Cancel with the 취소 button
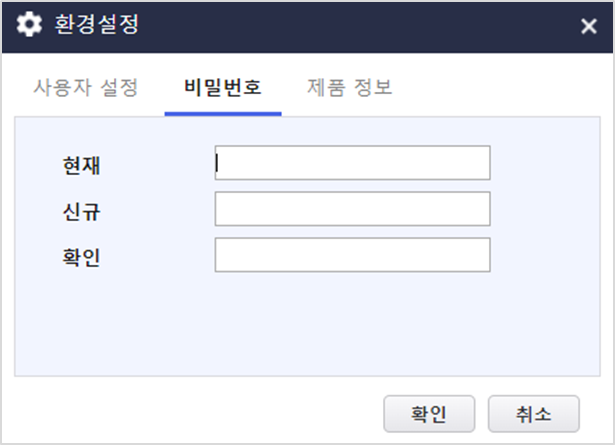The width and height of the screenshot is (615, 445). click(x=533, y=414)
